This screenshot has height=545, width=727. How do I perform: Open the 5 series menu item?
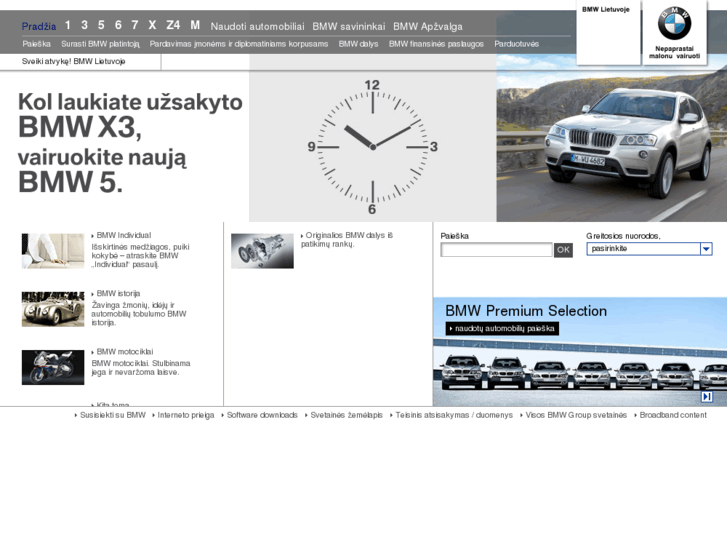click(x=101, y=25)
